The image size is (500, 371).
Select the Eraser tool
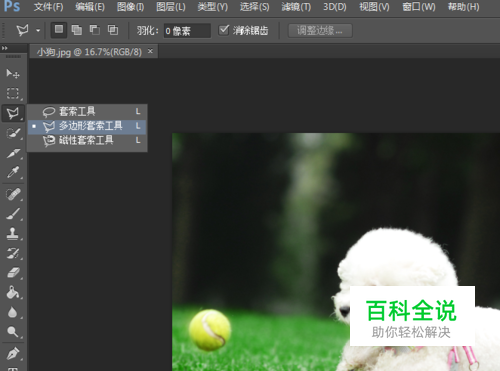(x=13, y=273)
